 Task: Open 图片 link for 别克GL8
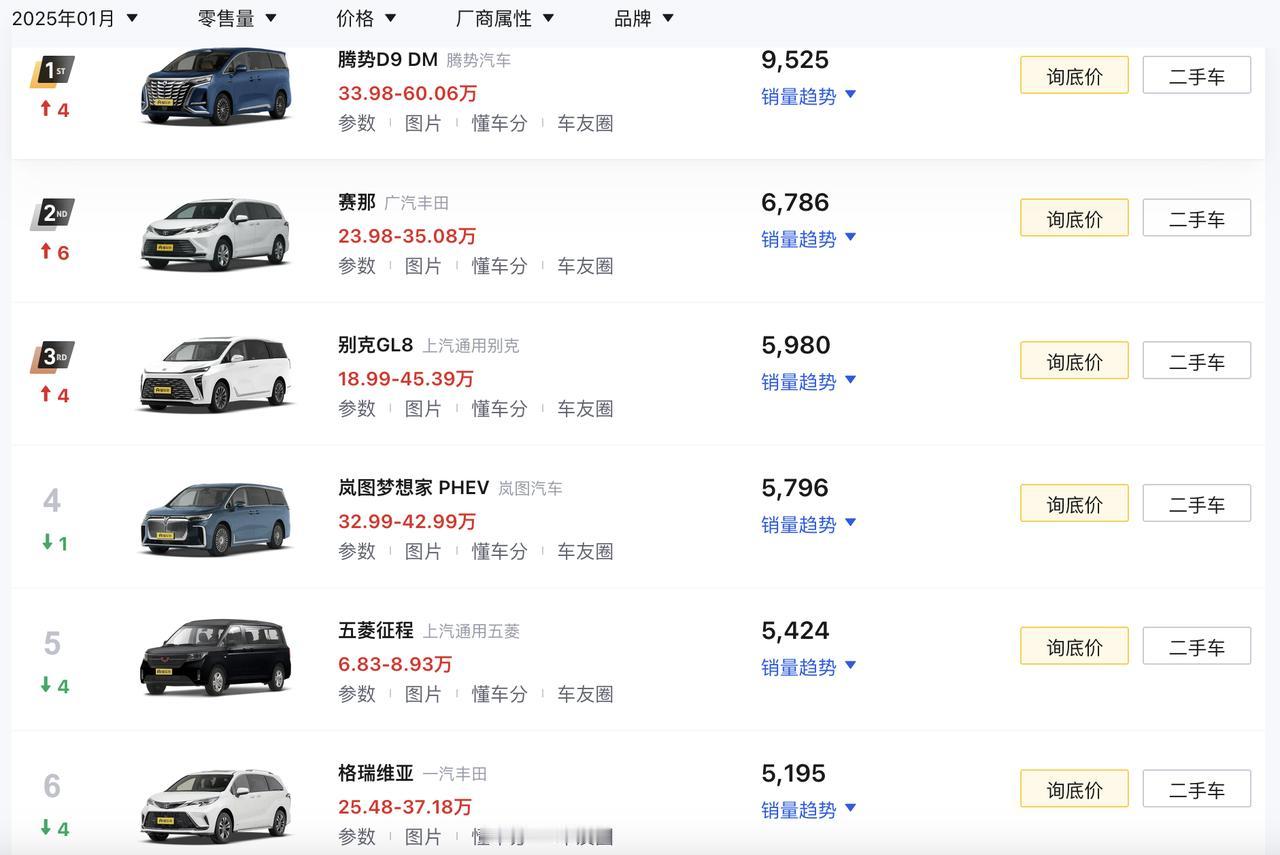423,409
